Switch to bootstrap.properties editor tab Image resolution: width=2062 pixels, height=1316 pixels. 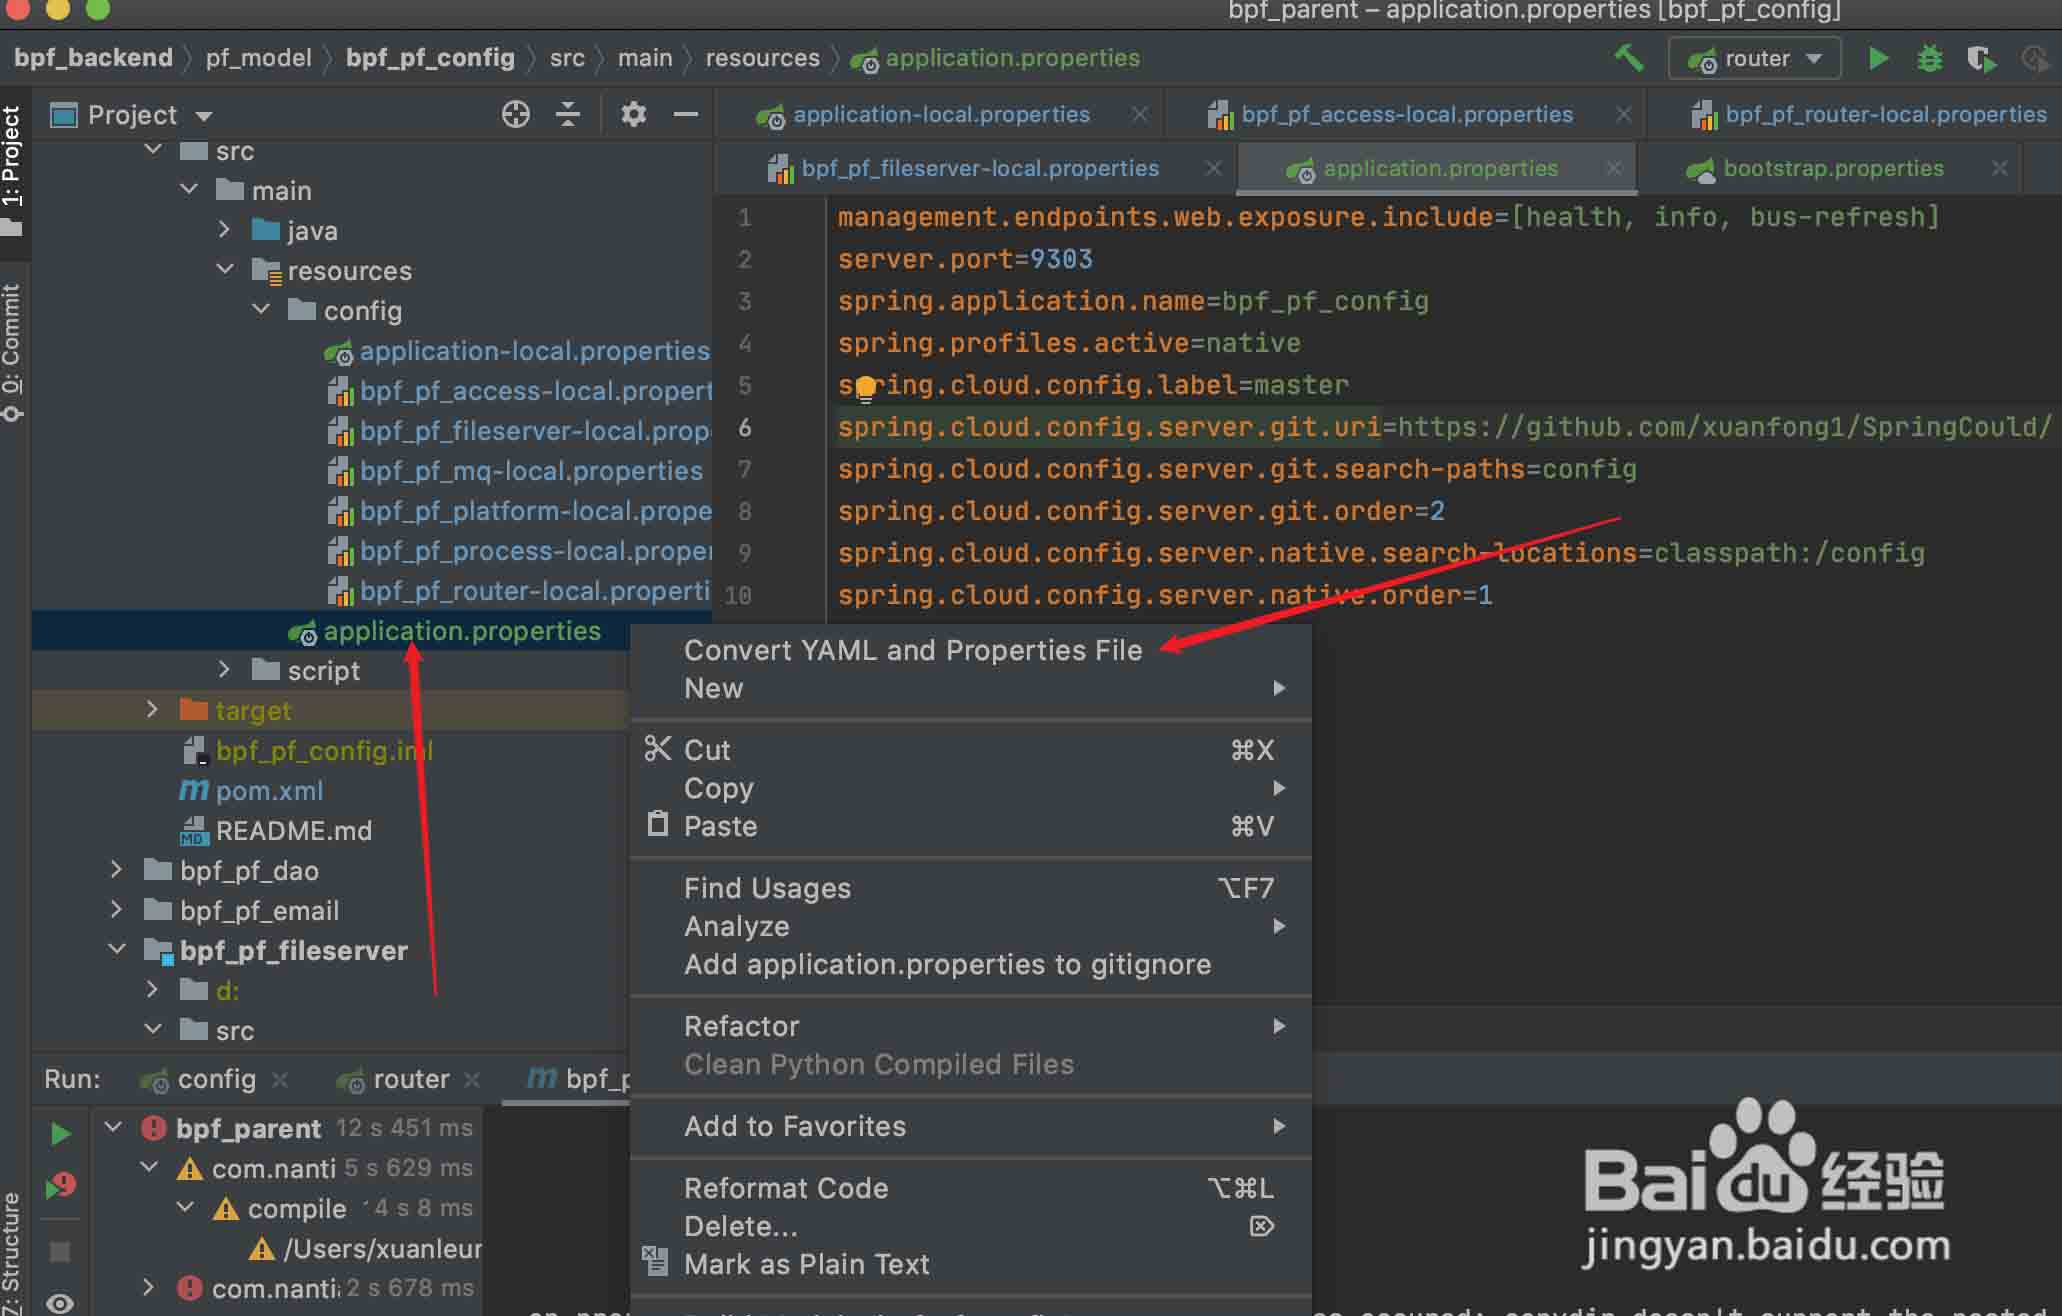(x=1832, y=168)
